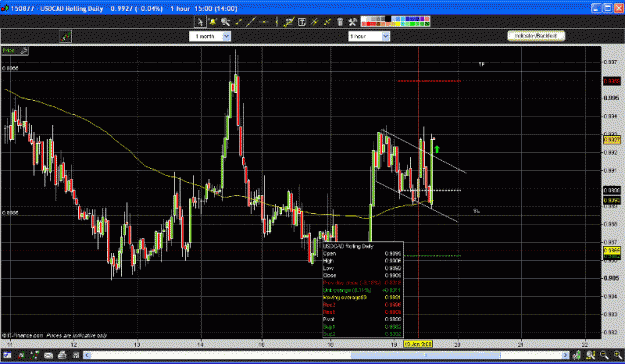Send chart by email envelope icon
This screenshot has height=364, width=625.
coord(48,356)
